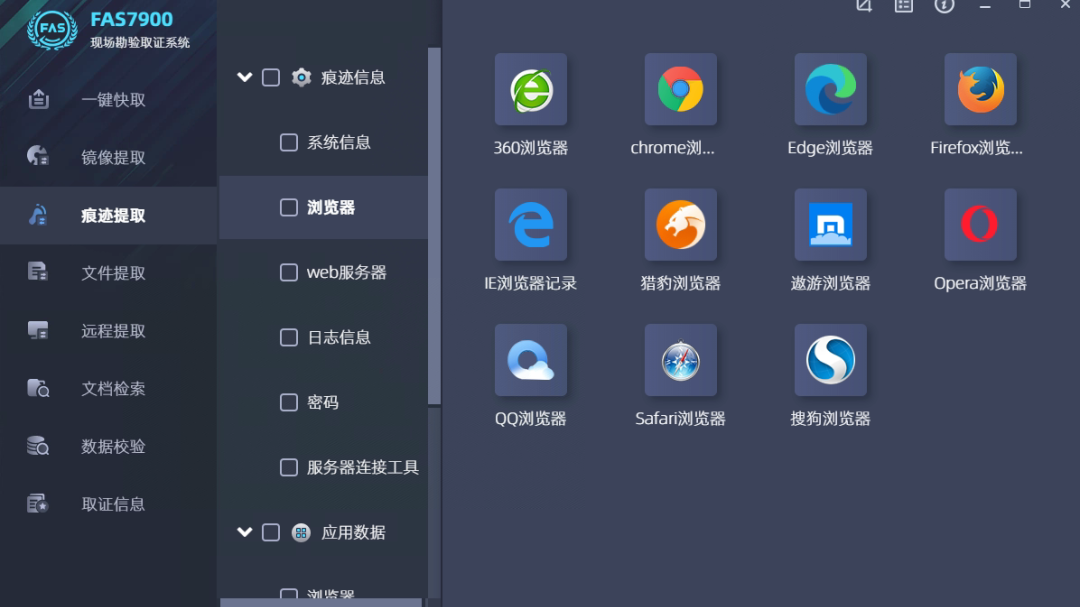Open the 搜狗浏览器 icon
Screen dimensions: 1080x607
point(830,360)
